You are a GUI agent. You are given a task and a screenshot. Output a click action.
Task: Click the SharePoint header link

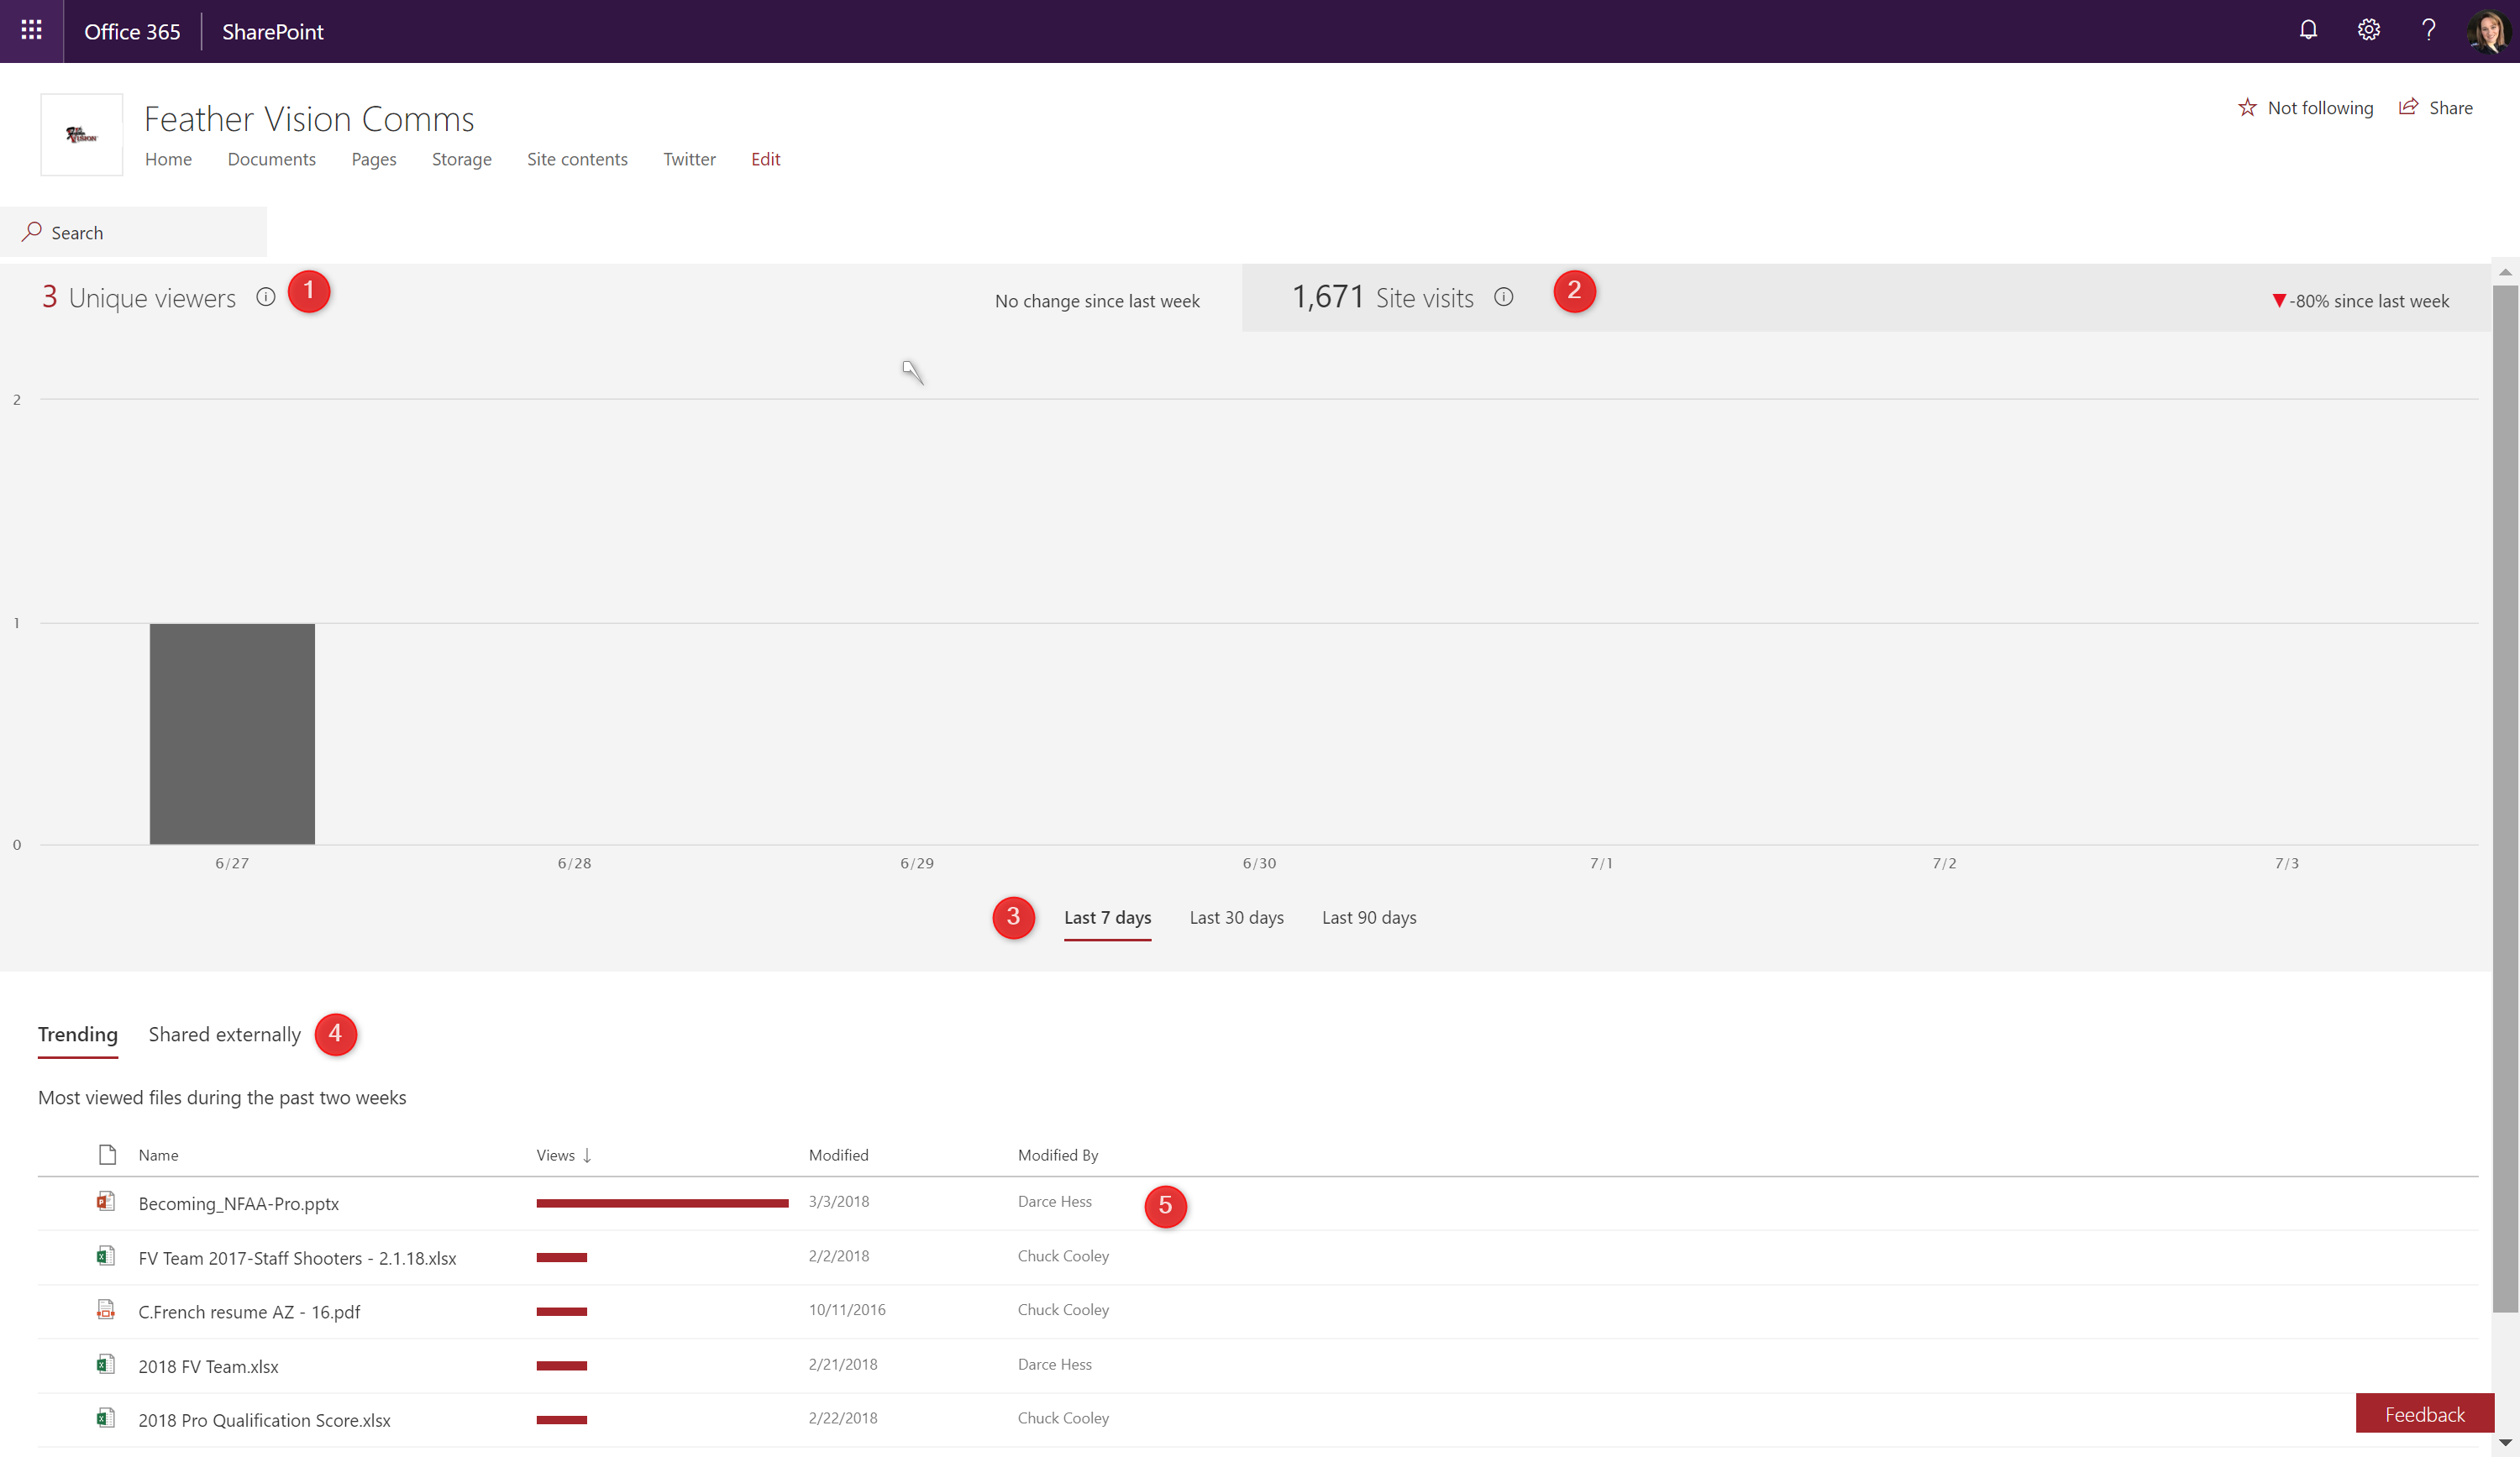pos(272,31)
